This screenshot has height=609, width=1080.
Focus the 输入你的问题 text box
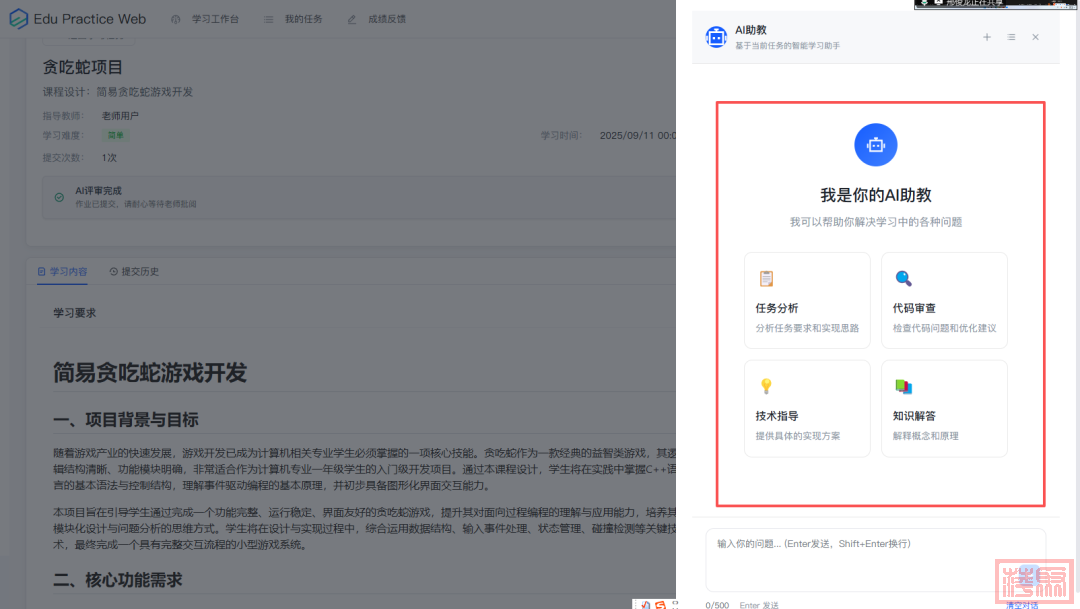[875, 560]
